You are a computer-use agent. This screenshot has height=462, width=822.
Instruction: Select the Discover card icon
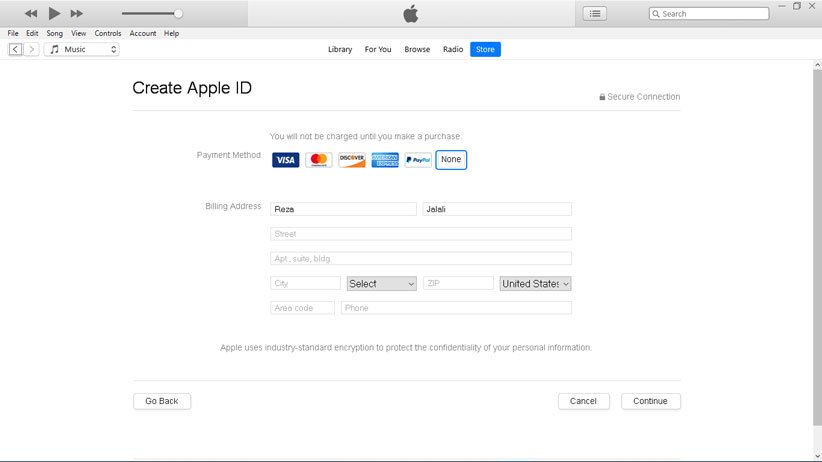(x=352, y=160)
